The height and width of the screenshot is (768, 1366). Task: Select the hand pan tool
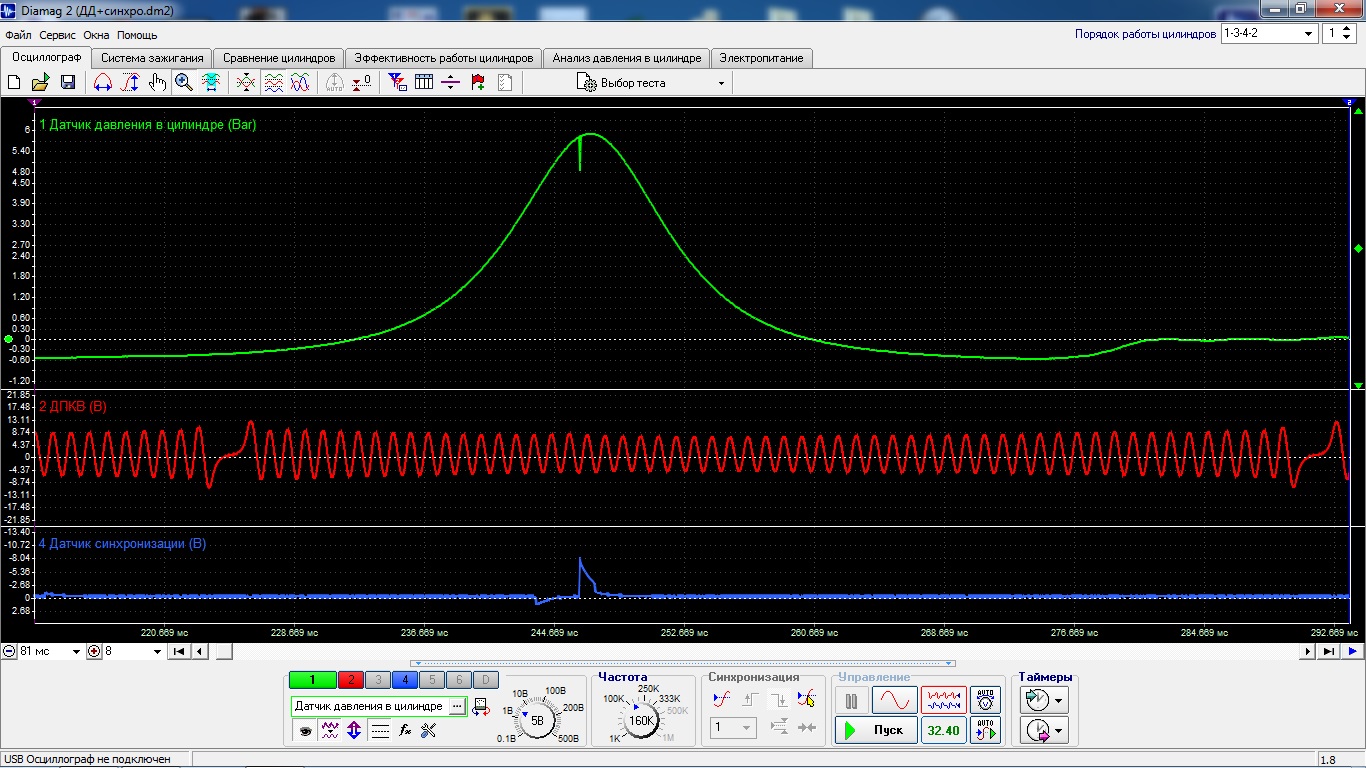click(157, 83)
